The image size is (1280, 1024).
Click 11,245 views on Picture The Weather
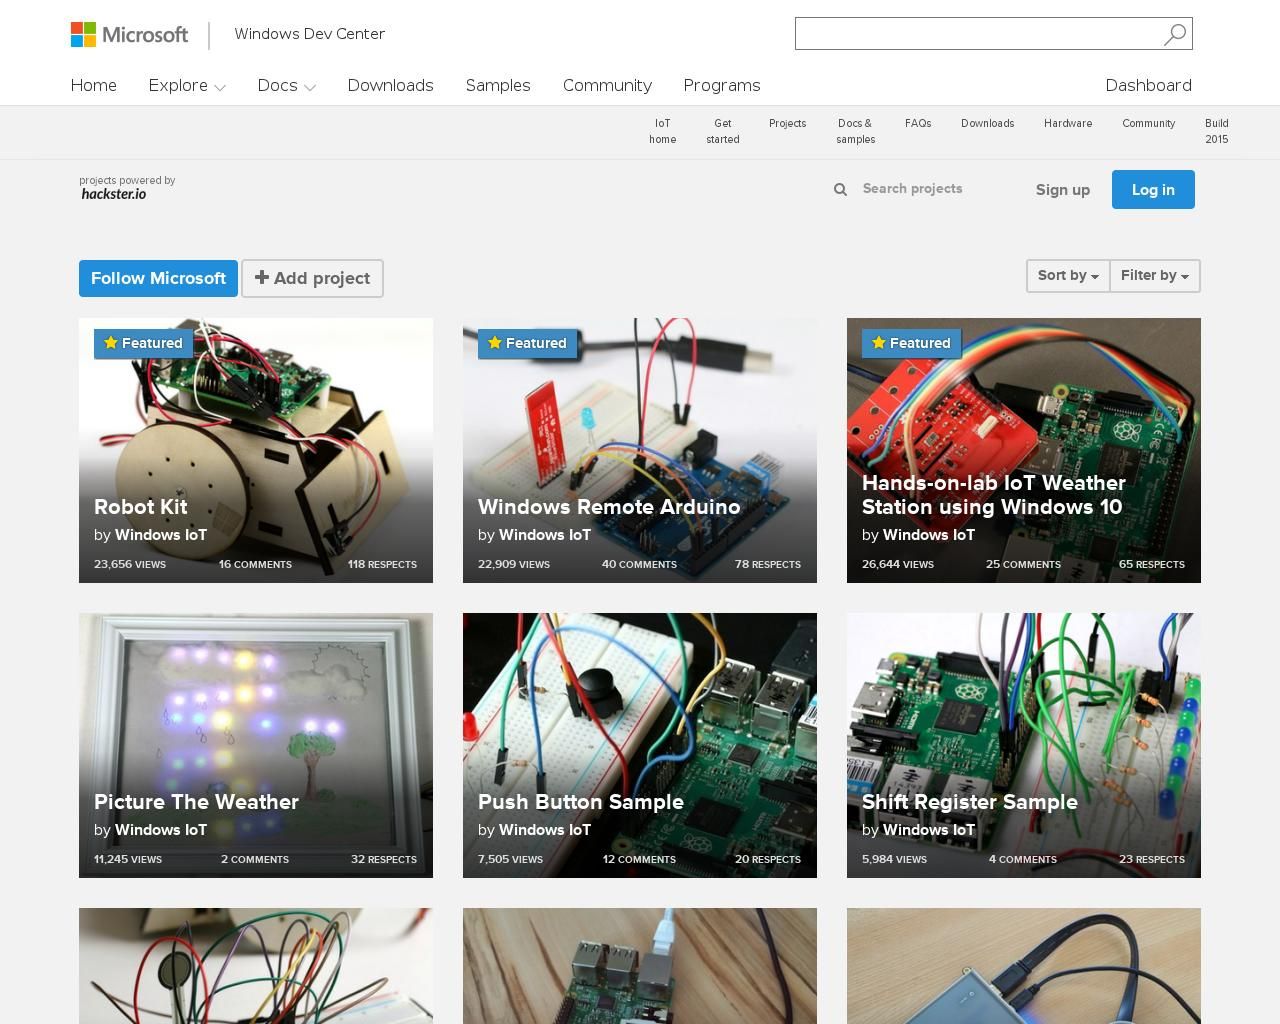(128, 859)
